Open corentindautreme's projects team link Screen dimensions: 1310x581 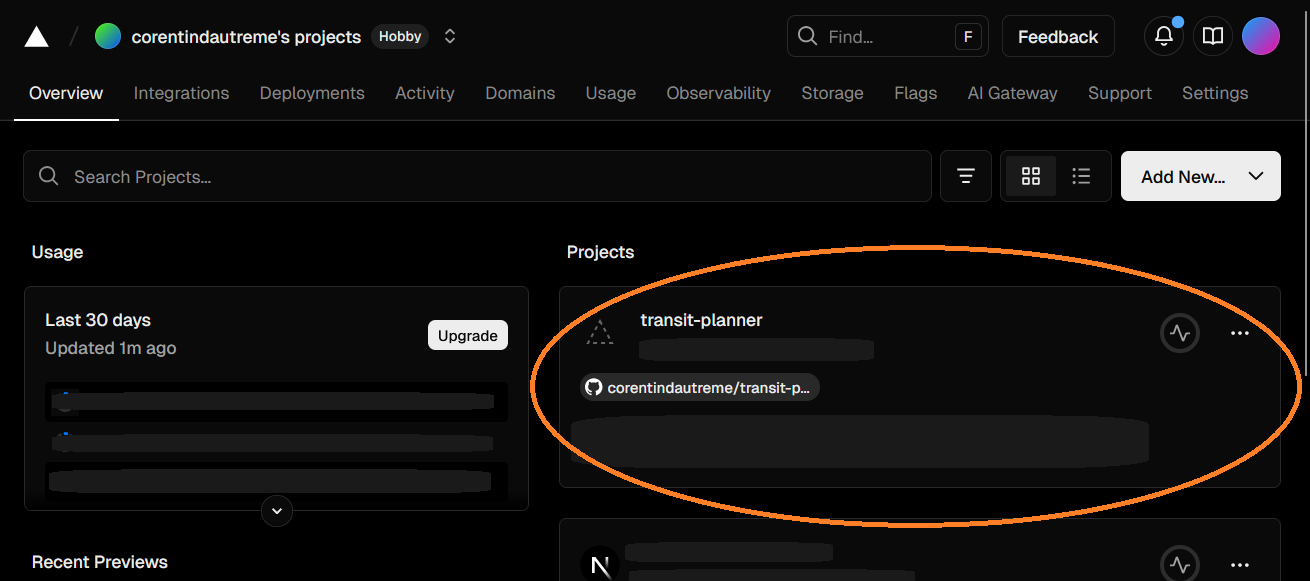[246, 37]
